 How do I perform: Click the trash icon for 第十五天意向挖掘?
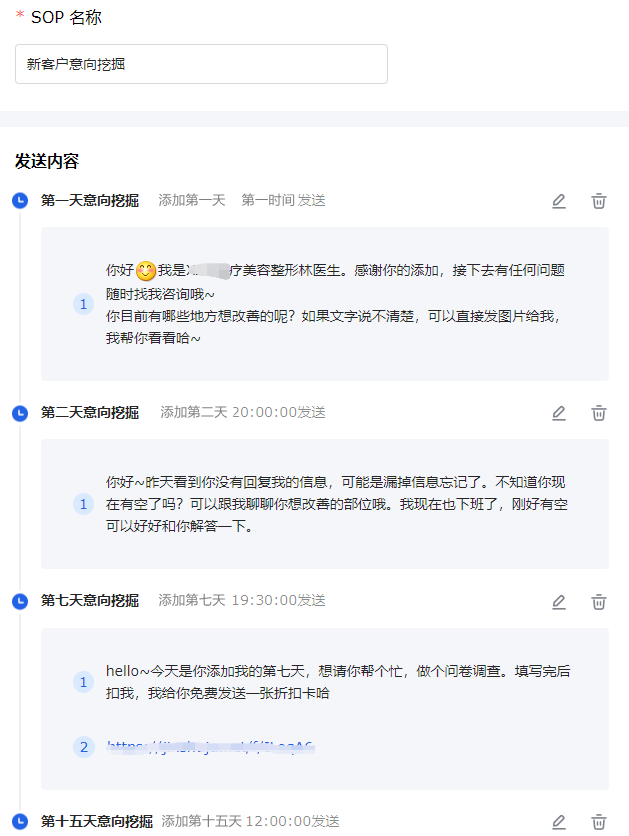599,820
